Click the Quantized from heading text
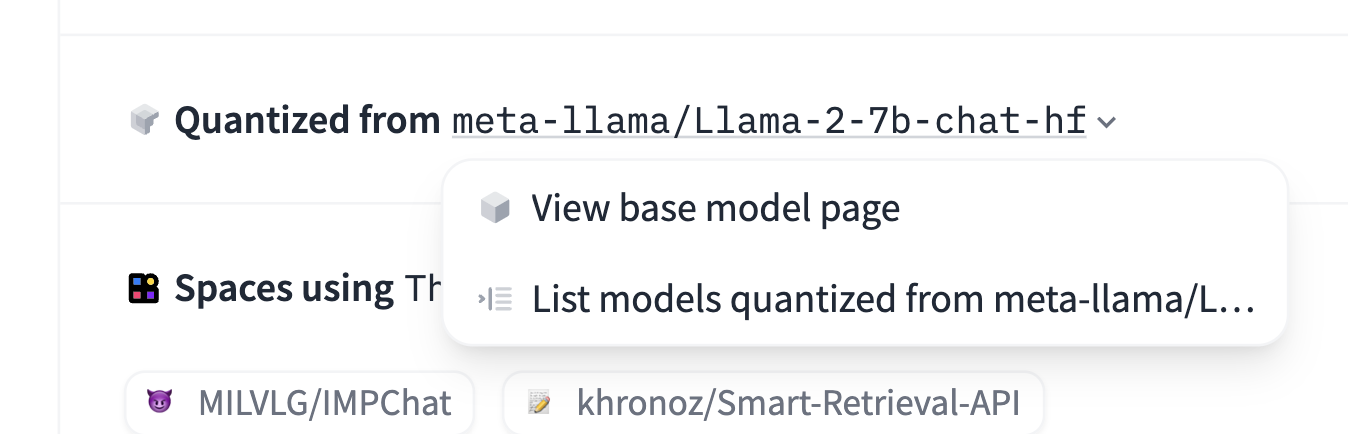This screenshot has width=1348, height=434. tap(307, 122)
